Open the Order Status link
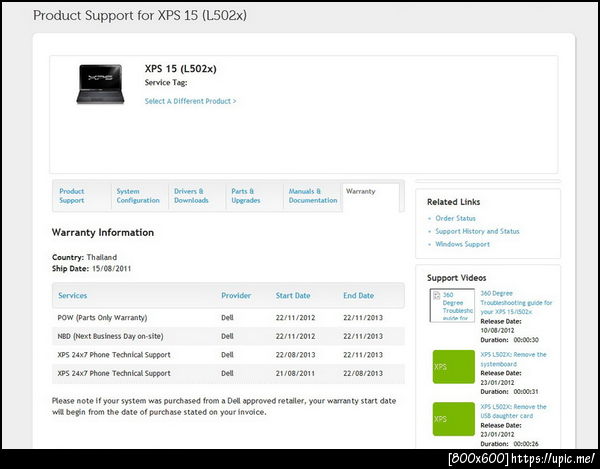 [x=455, y=218]
